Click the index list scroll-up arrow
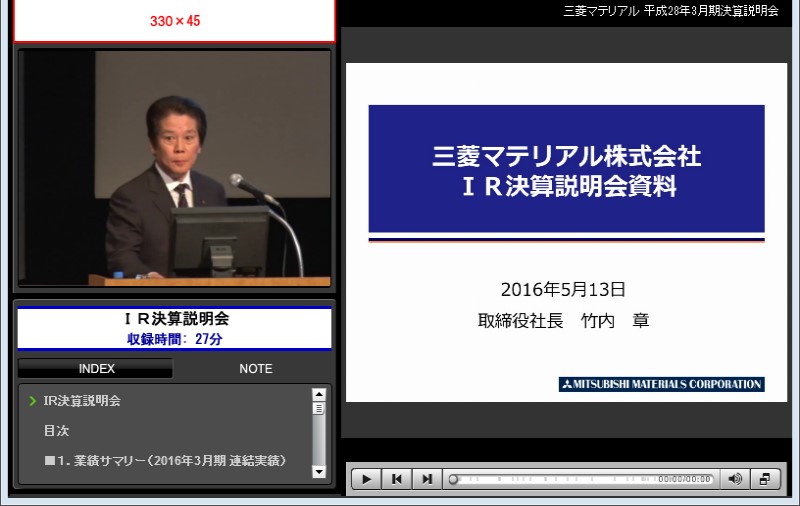 319,394
